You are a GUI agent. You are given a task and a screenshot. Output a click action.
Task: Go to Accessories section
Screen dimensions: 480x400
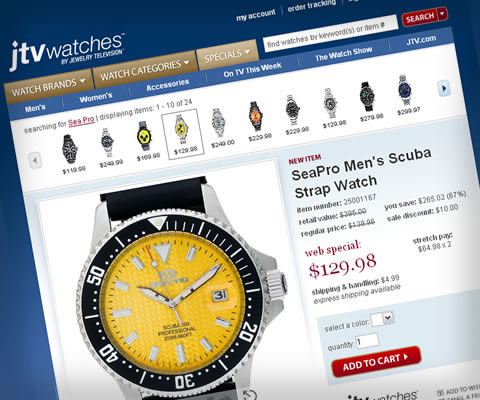(167, 85)
